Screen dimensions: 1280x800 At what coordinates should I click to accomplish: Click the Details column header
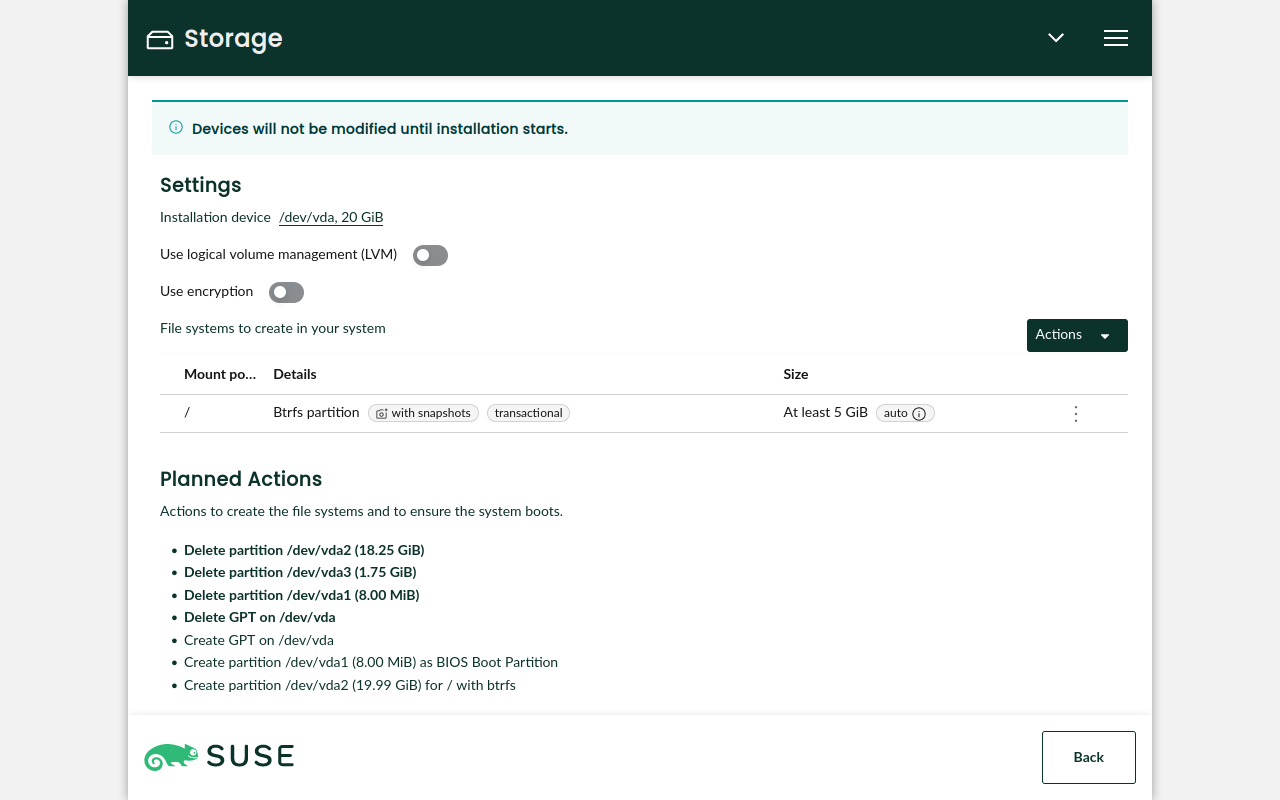(x=295, y=374)
